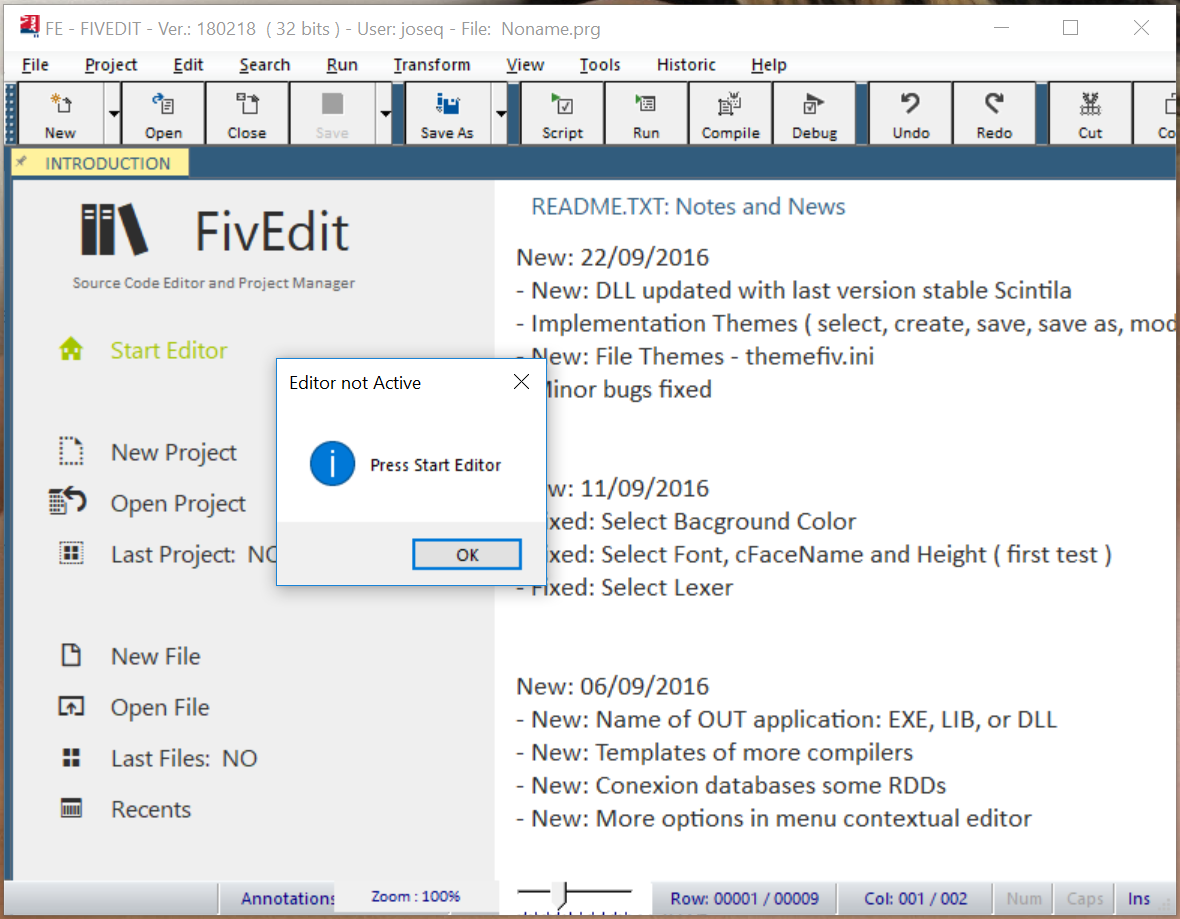This screenshot has width=1180, height=919.
Task: Open the Historic menu
Action: (686, 65)
